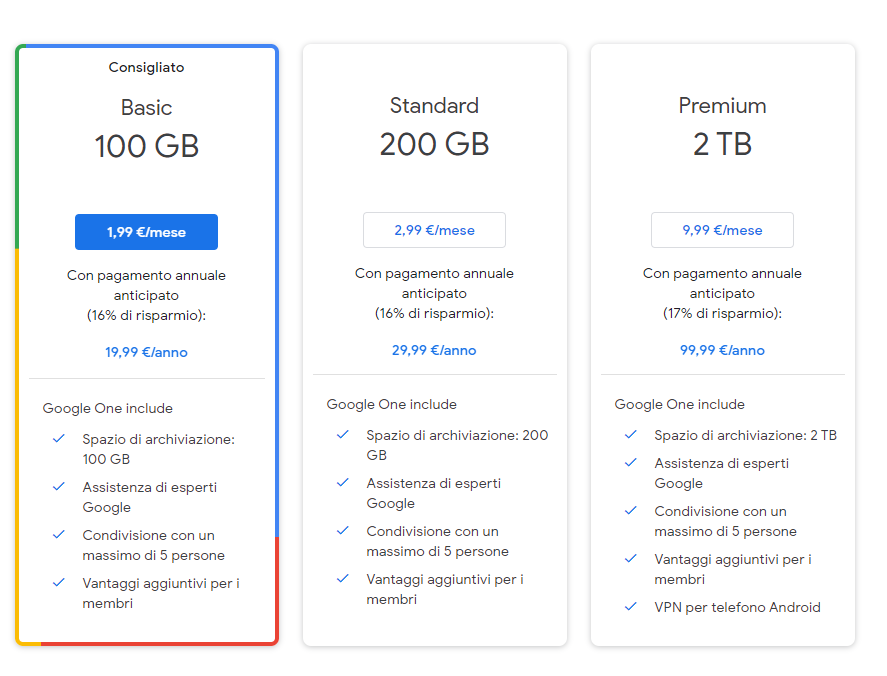Viewport: 887px width, 676px height.
Task: Click checkmark next to Basic 100 GB storage
Action: pyautogui.click(x=59, y=438)
